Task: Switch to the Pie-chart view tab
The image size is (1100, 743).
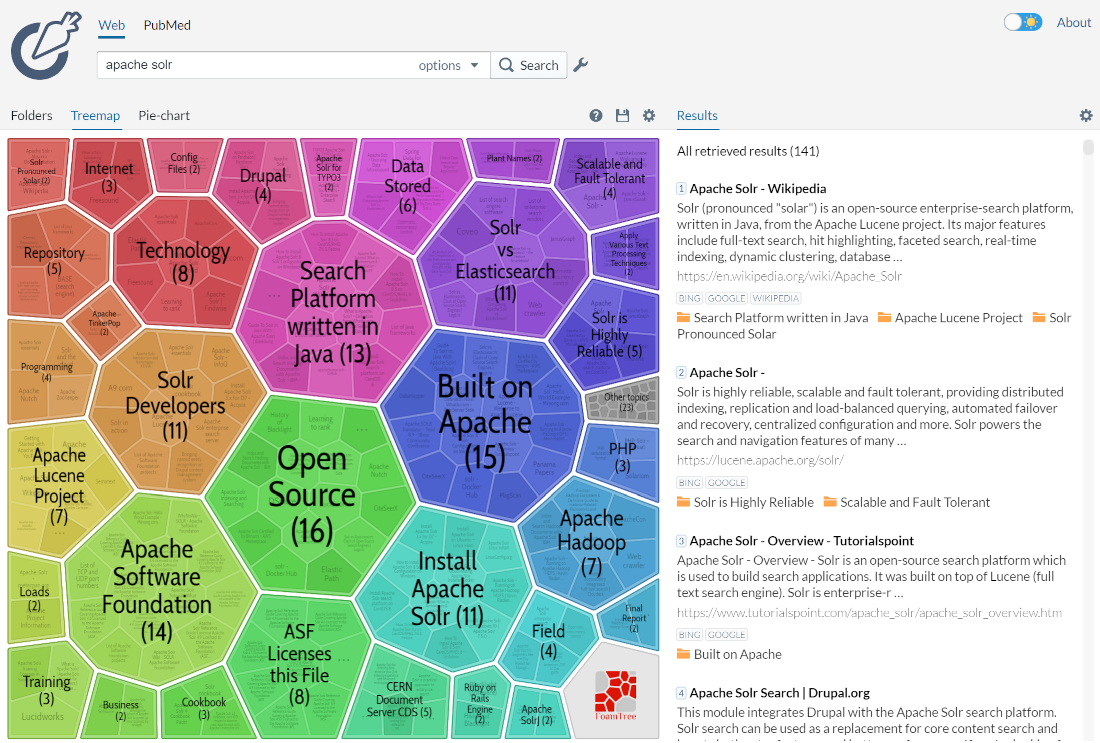Action: click(164, 116)
